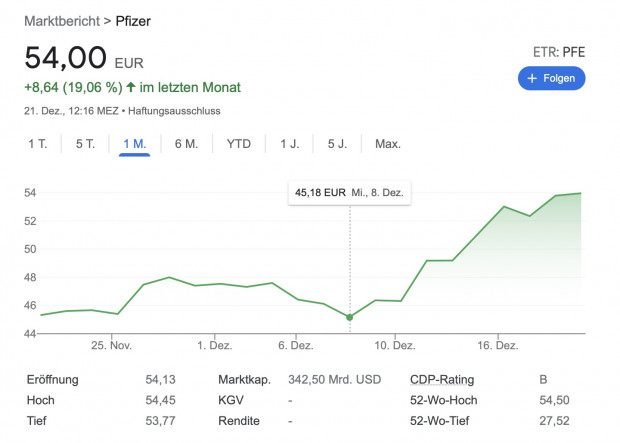The image size is (620, 443).
Task: Follow Pfizer with the Folgen button
Action: click(x=552, y=78)
